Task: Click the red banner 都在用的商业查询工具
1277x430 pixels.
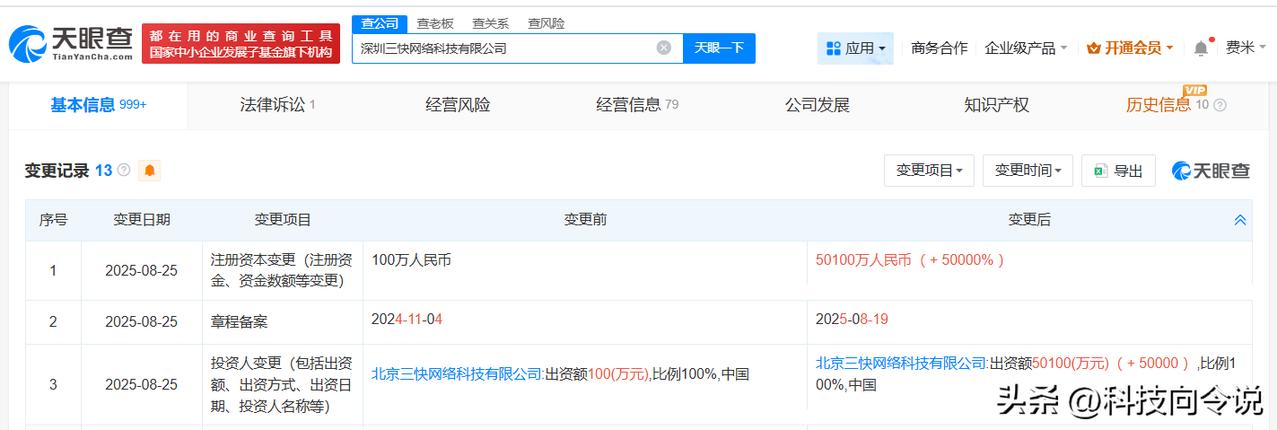Action: coord(240,43)
